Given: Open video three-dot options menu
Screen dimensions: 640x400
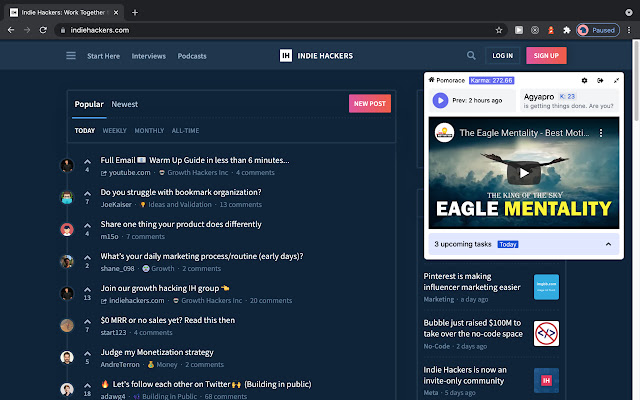Looking at the screenshot, I should point(601,133).
